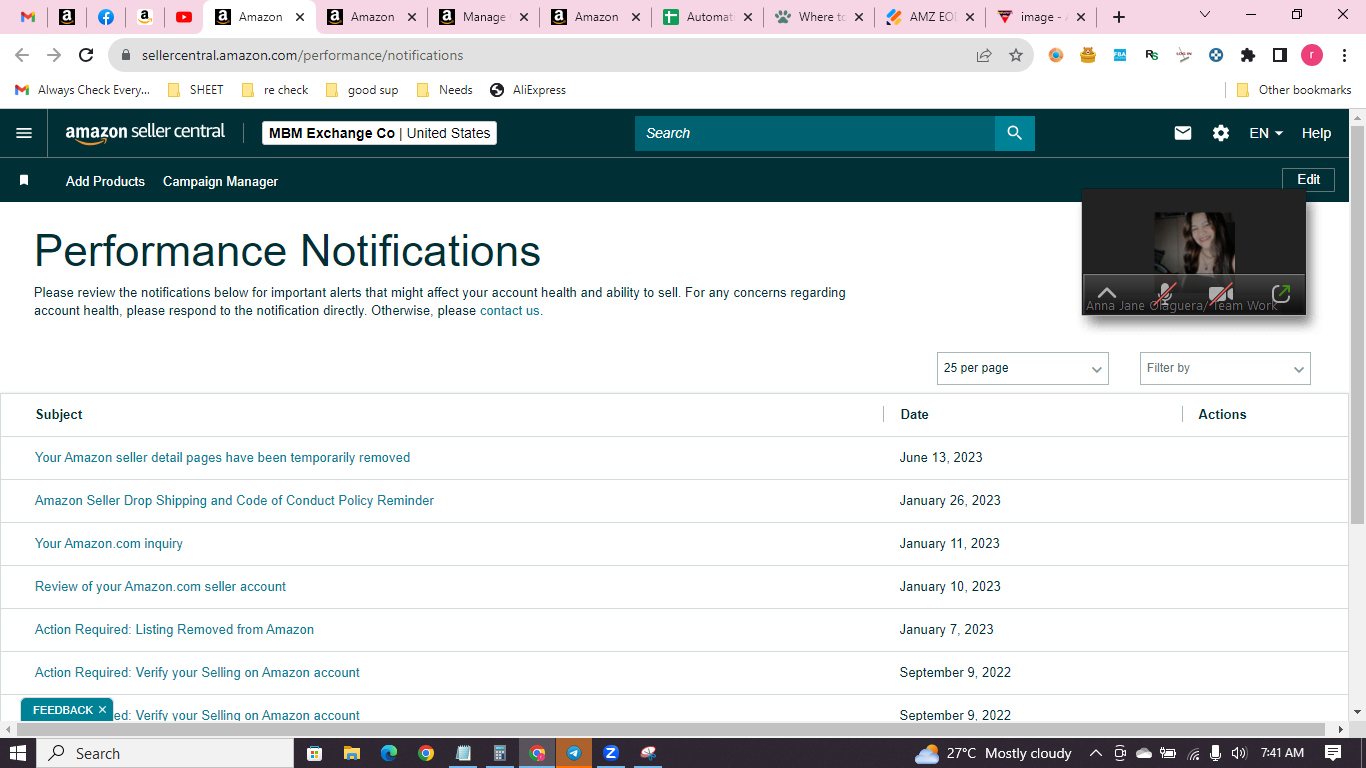Click the Amazon Seller Central logo
Viewport: 1366px width, 768px height.
[146, 133]
